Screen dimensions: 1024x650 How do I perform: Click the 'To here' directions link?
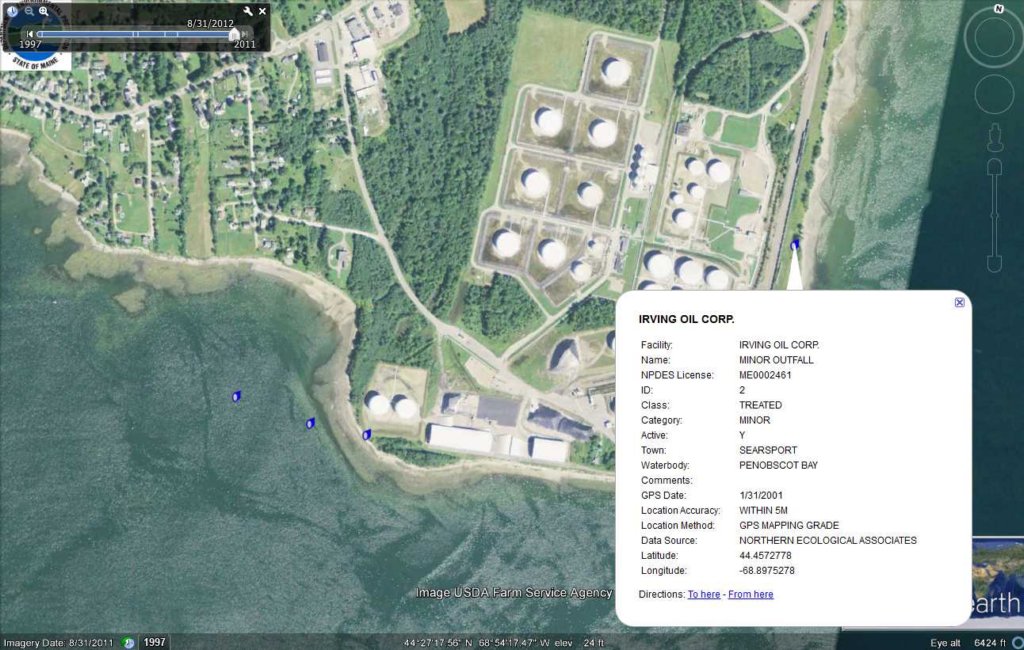[703, 594]
